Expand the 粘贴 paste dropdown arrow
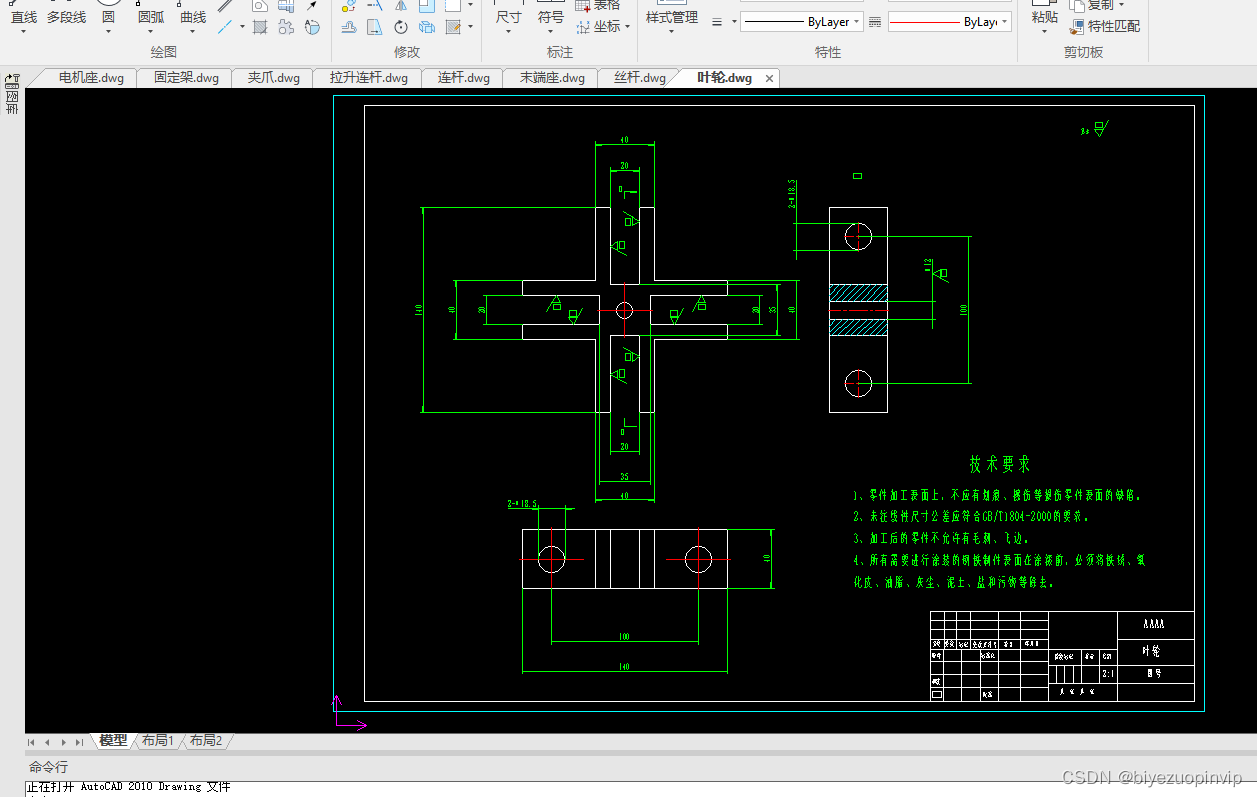Screen dimensions: 1257x797 [1044, 33]
